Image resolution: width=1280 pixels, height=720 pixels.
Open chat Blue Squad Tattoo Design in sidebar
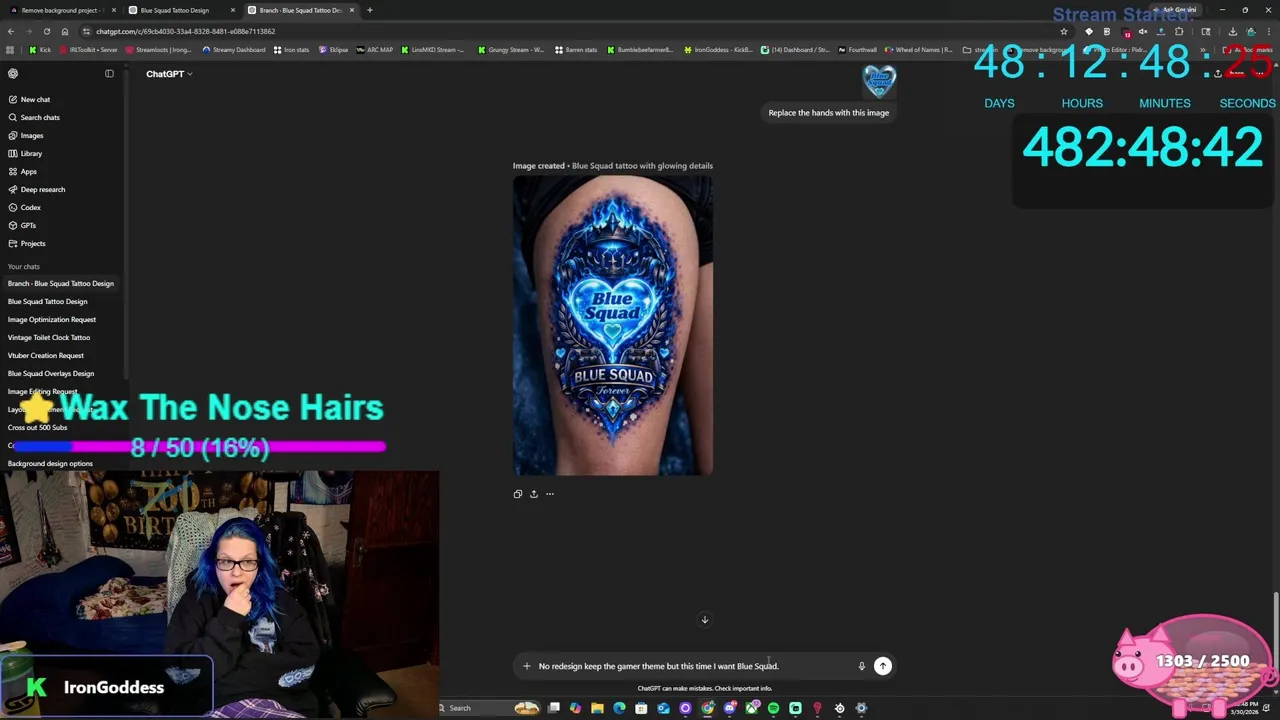coord(48,301)
